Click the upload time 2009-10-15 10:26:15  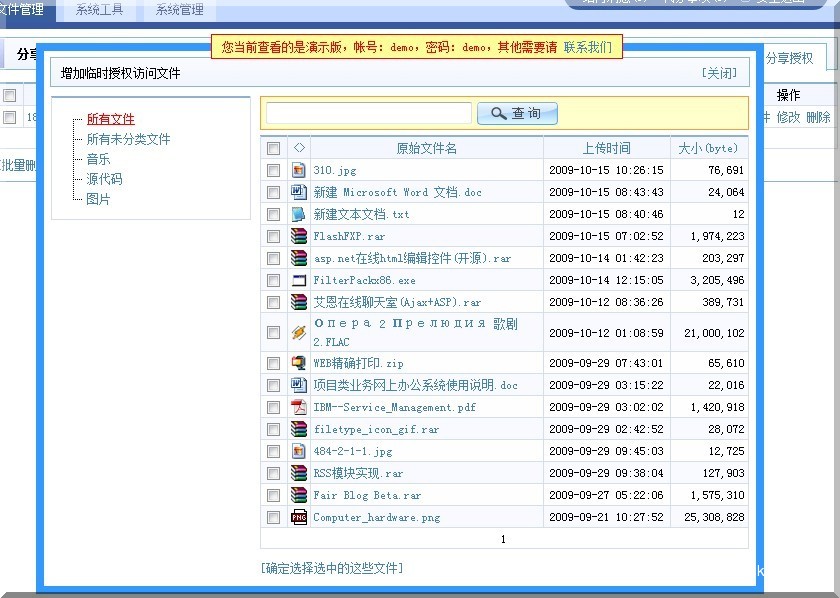[x=606, y=170]
